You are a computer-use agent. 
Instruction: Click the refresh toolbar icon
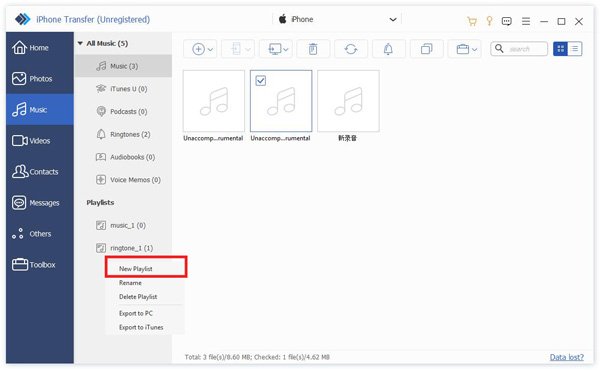(x=351, y=49)
